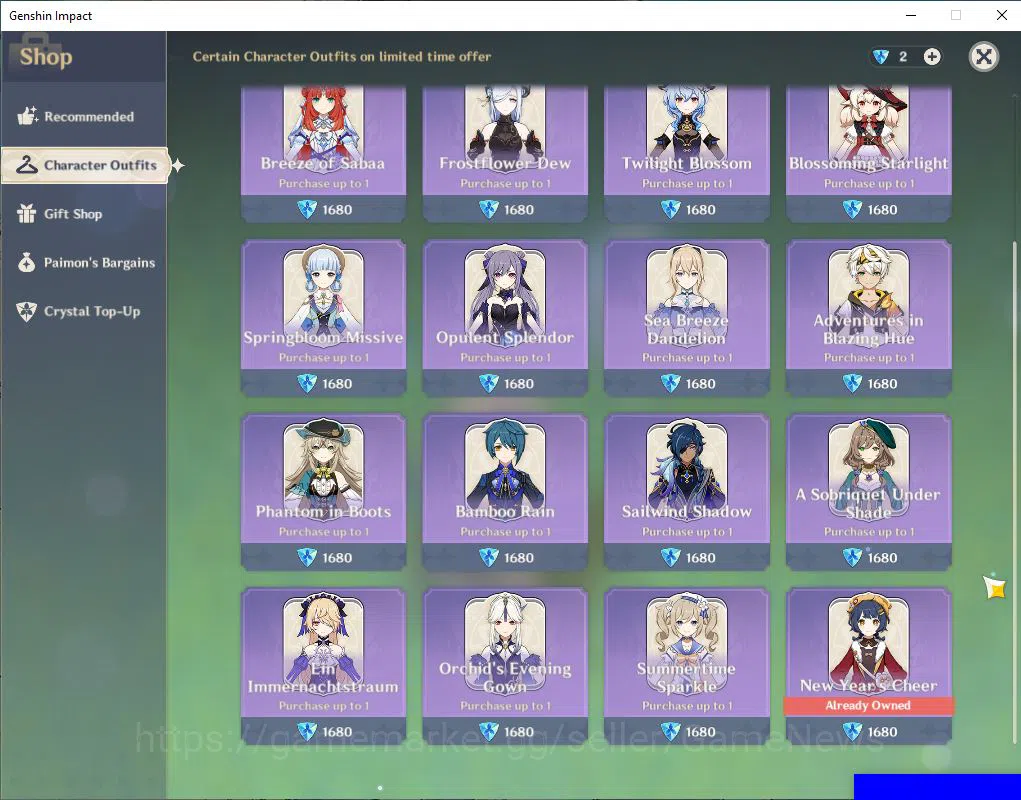Maximize the Genshin Impact window
Image resolution: width=1021 pixels, height=800 pixels.
click(x=956, y=15)
